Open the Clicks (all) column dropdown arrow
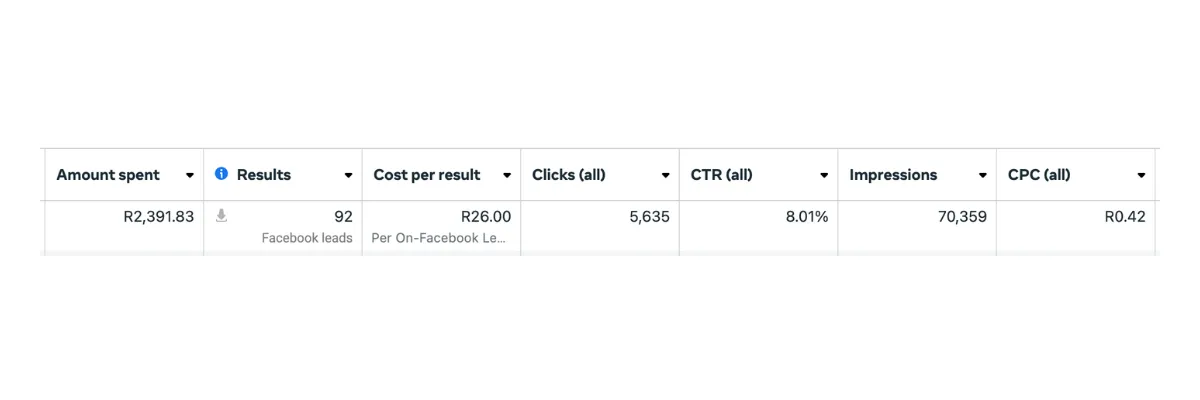The width and height of the screenshot is (1200, 400). coord(665,175)
